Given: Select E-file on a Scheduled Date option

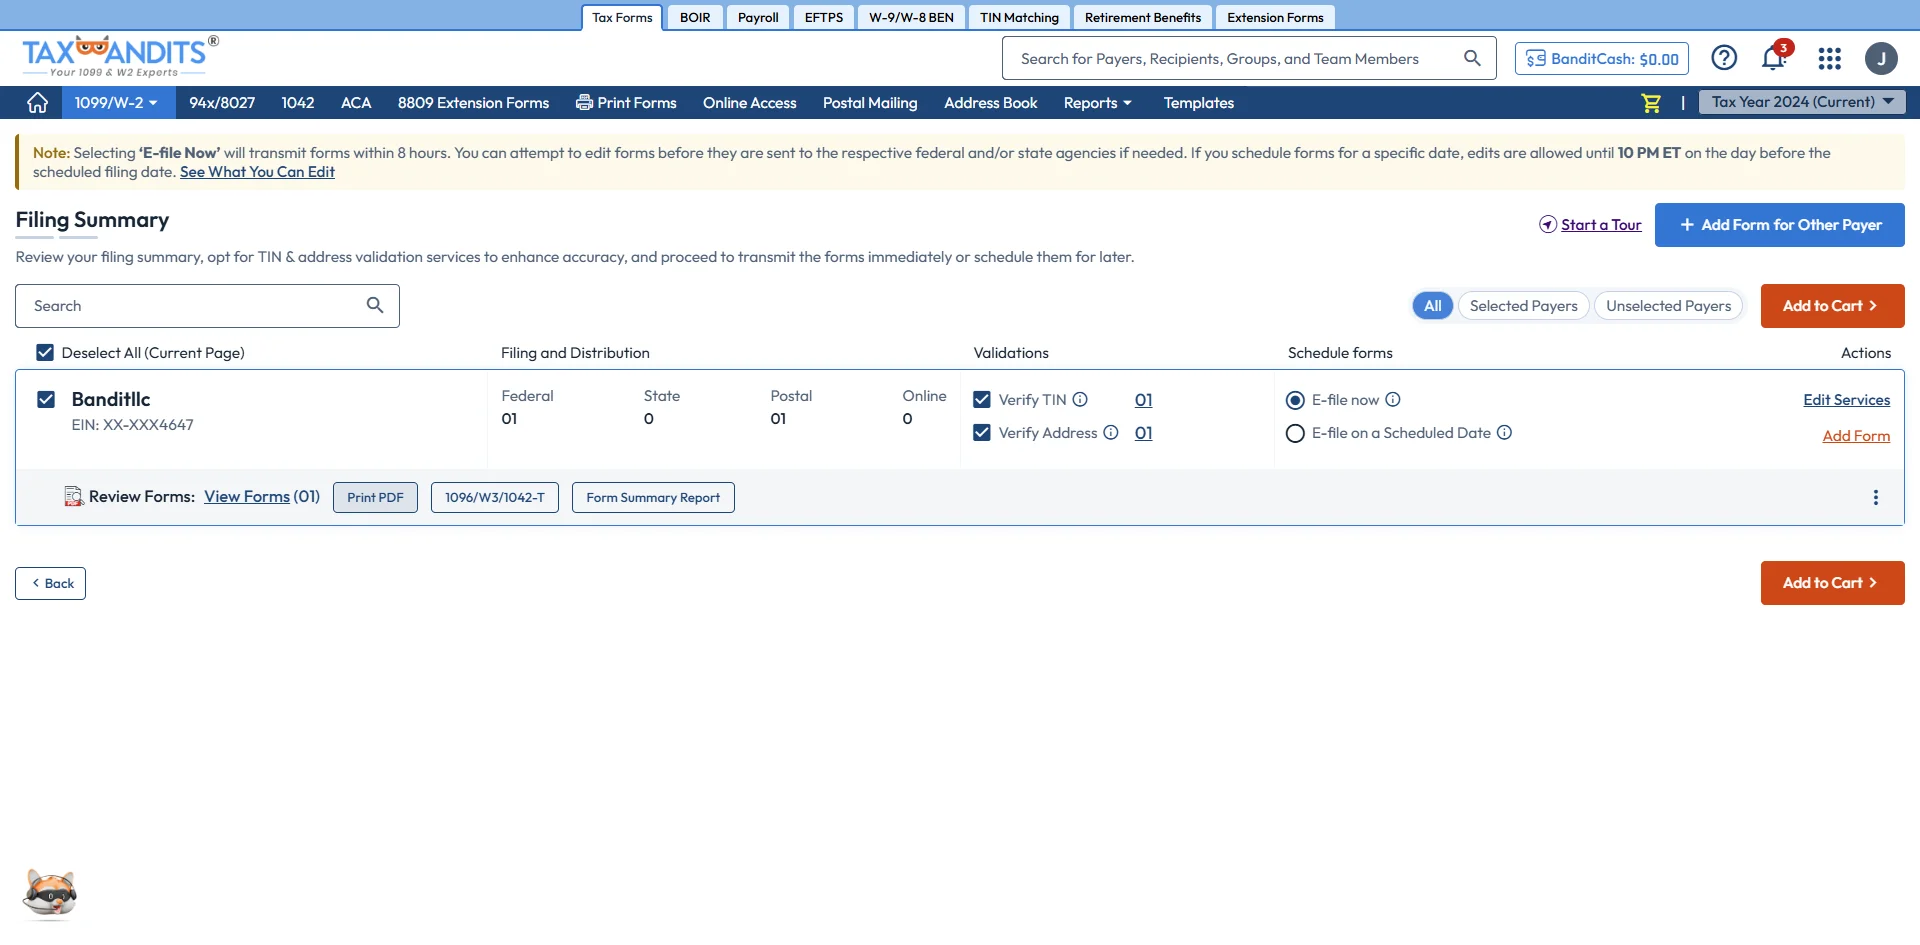Looking at the screenshot, I should coord(1295,433).
